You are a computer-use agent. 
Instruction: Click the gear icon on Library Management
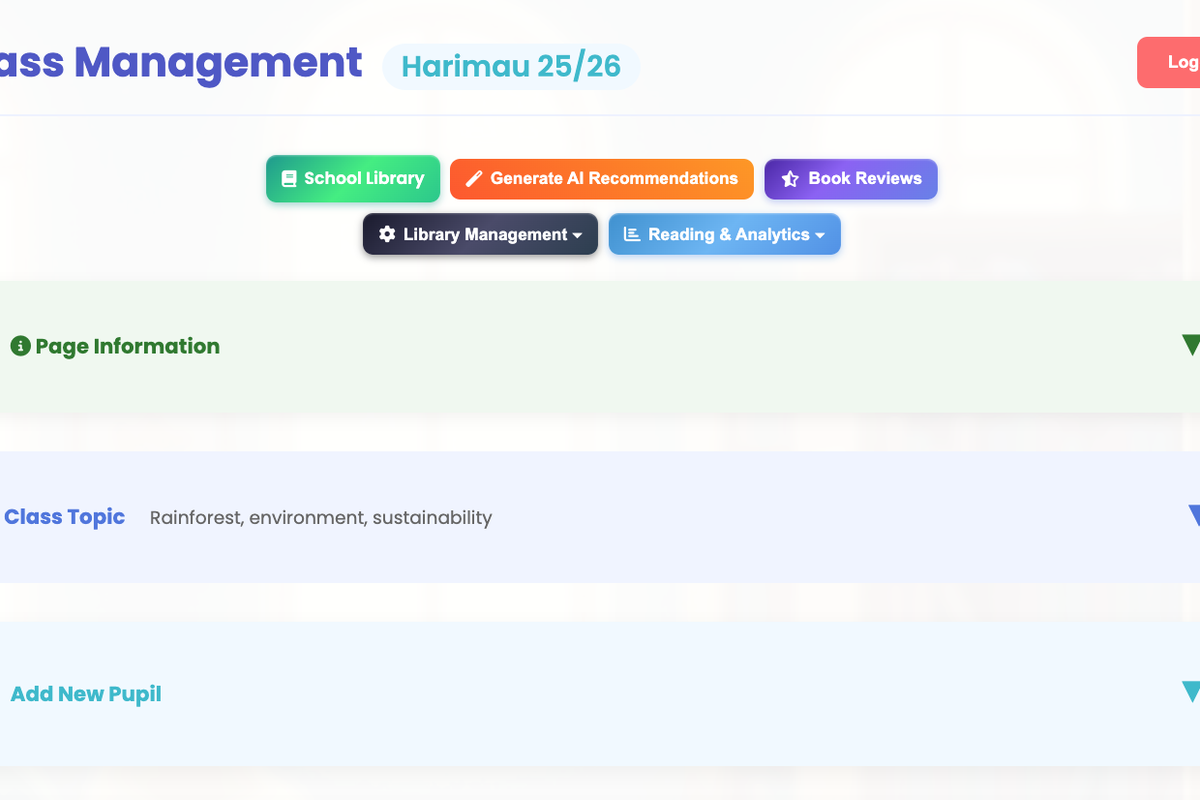click(387, 234)
